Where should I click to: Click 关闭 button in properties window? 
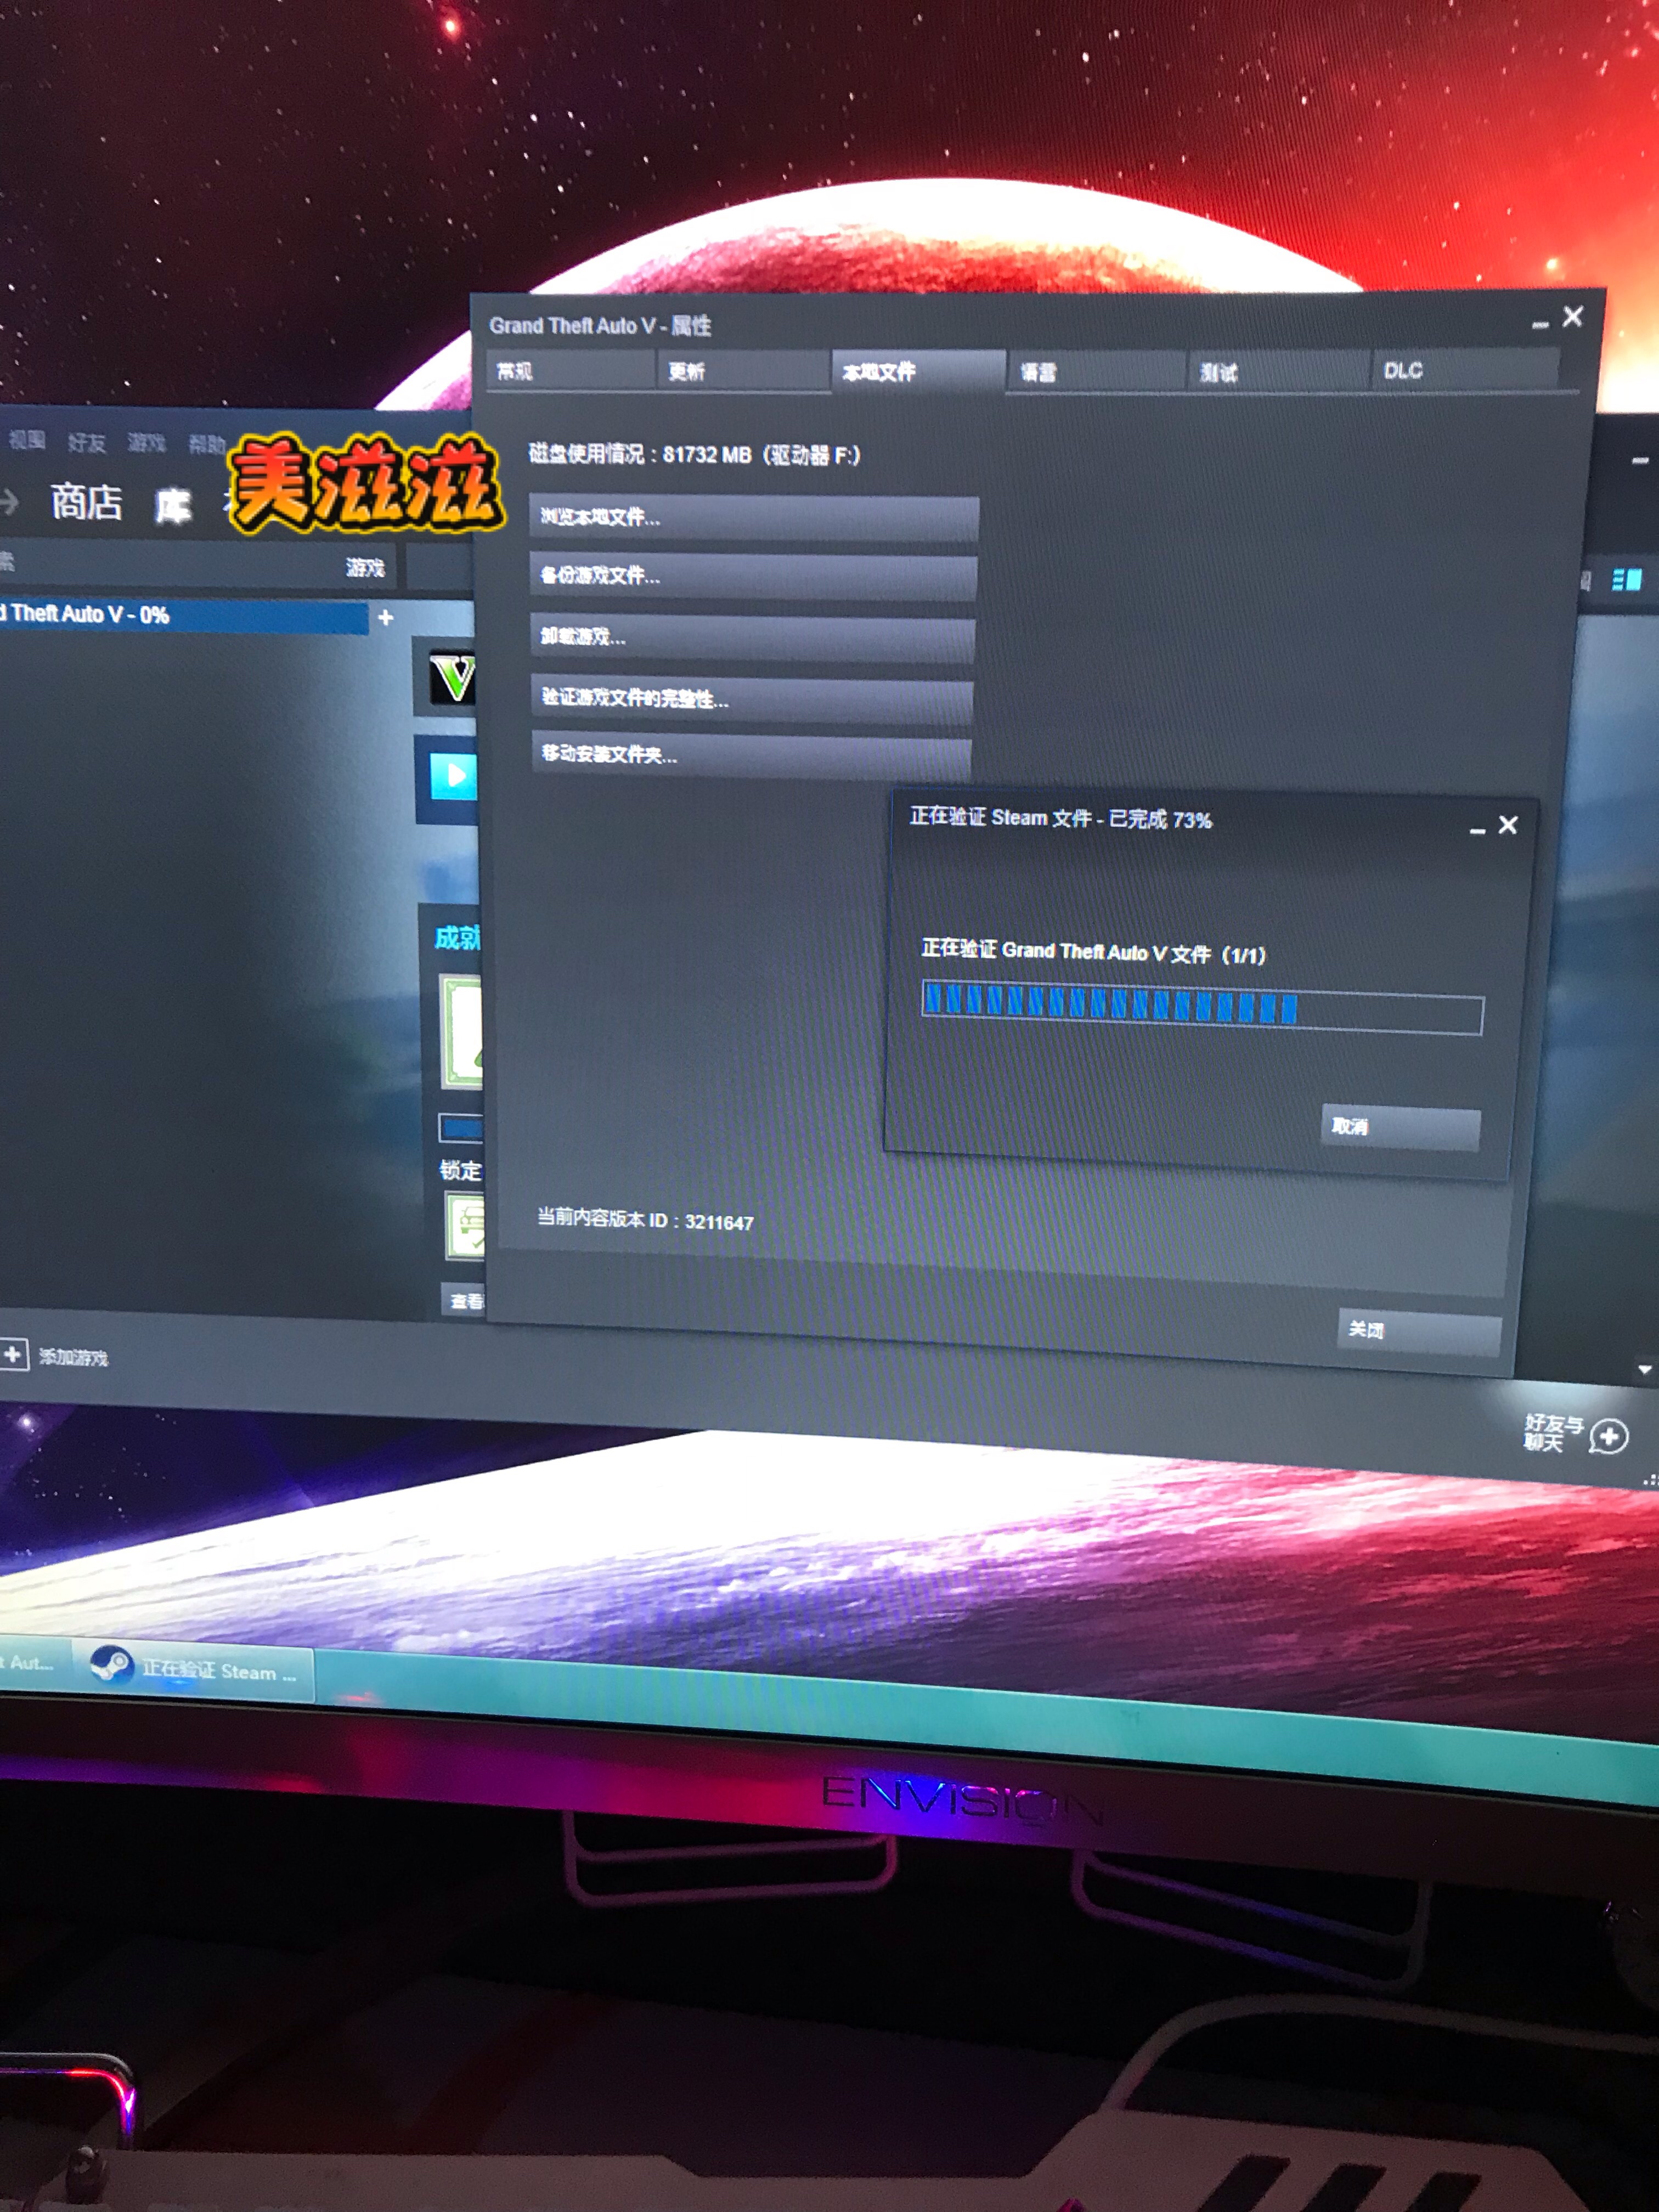(1419, 1332)
